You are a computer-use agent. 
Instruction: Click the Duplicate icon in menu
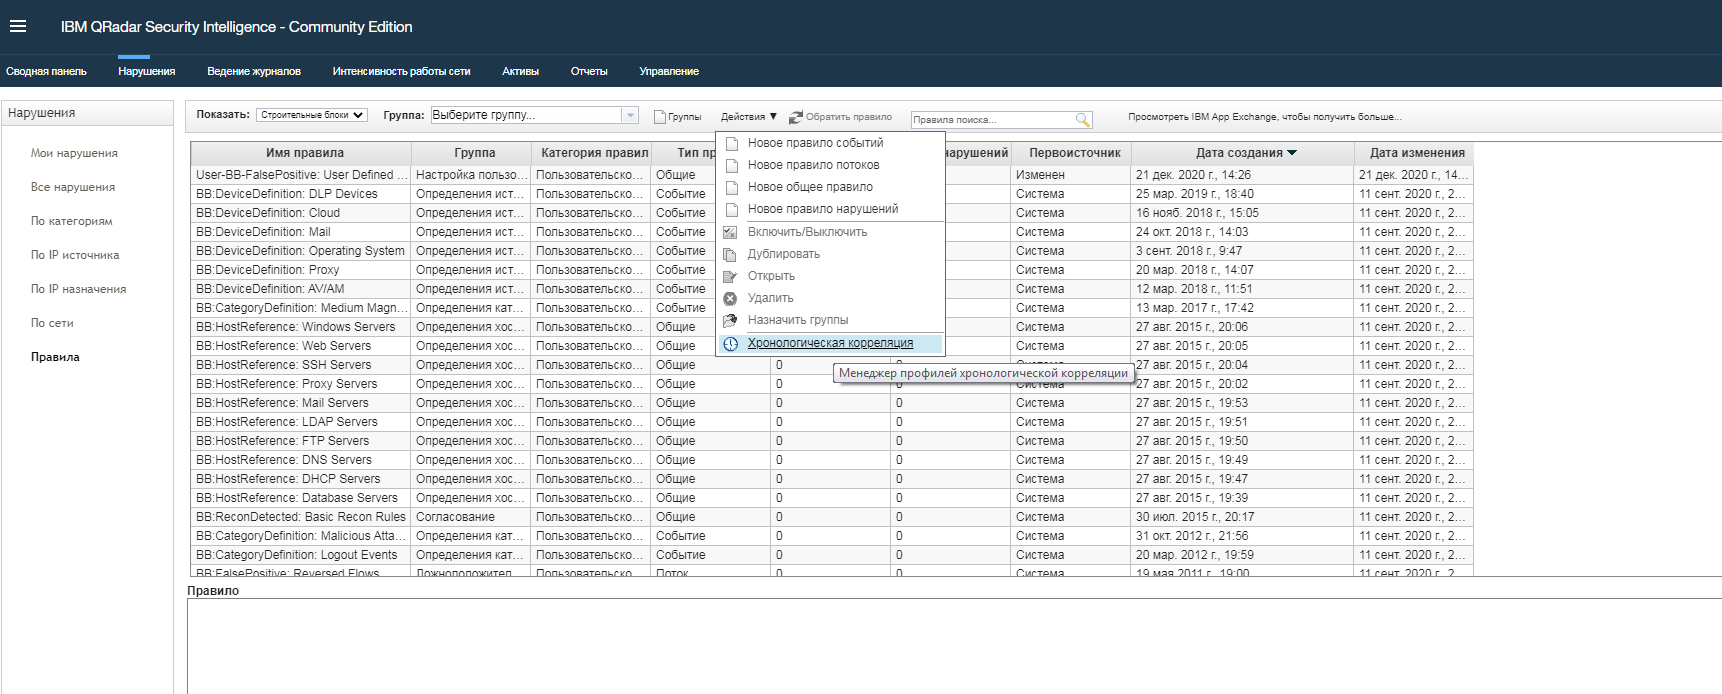(731, 254)
